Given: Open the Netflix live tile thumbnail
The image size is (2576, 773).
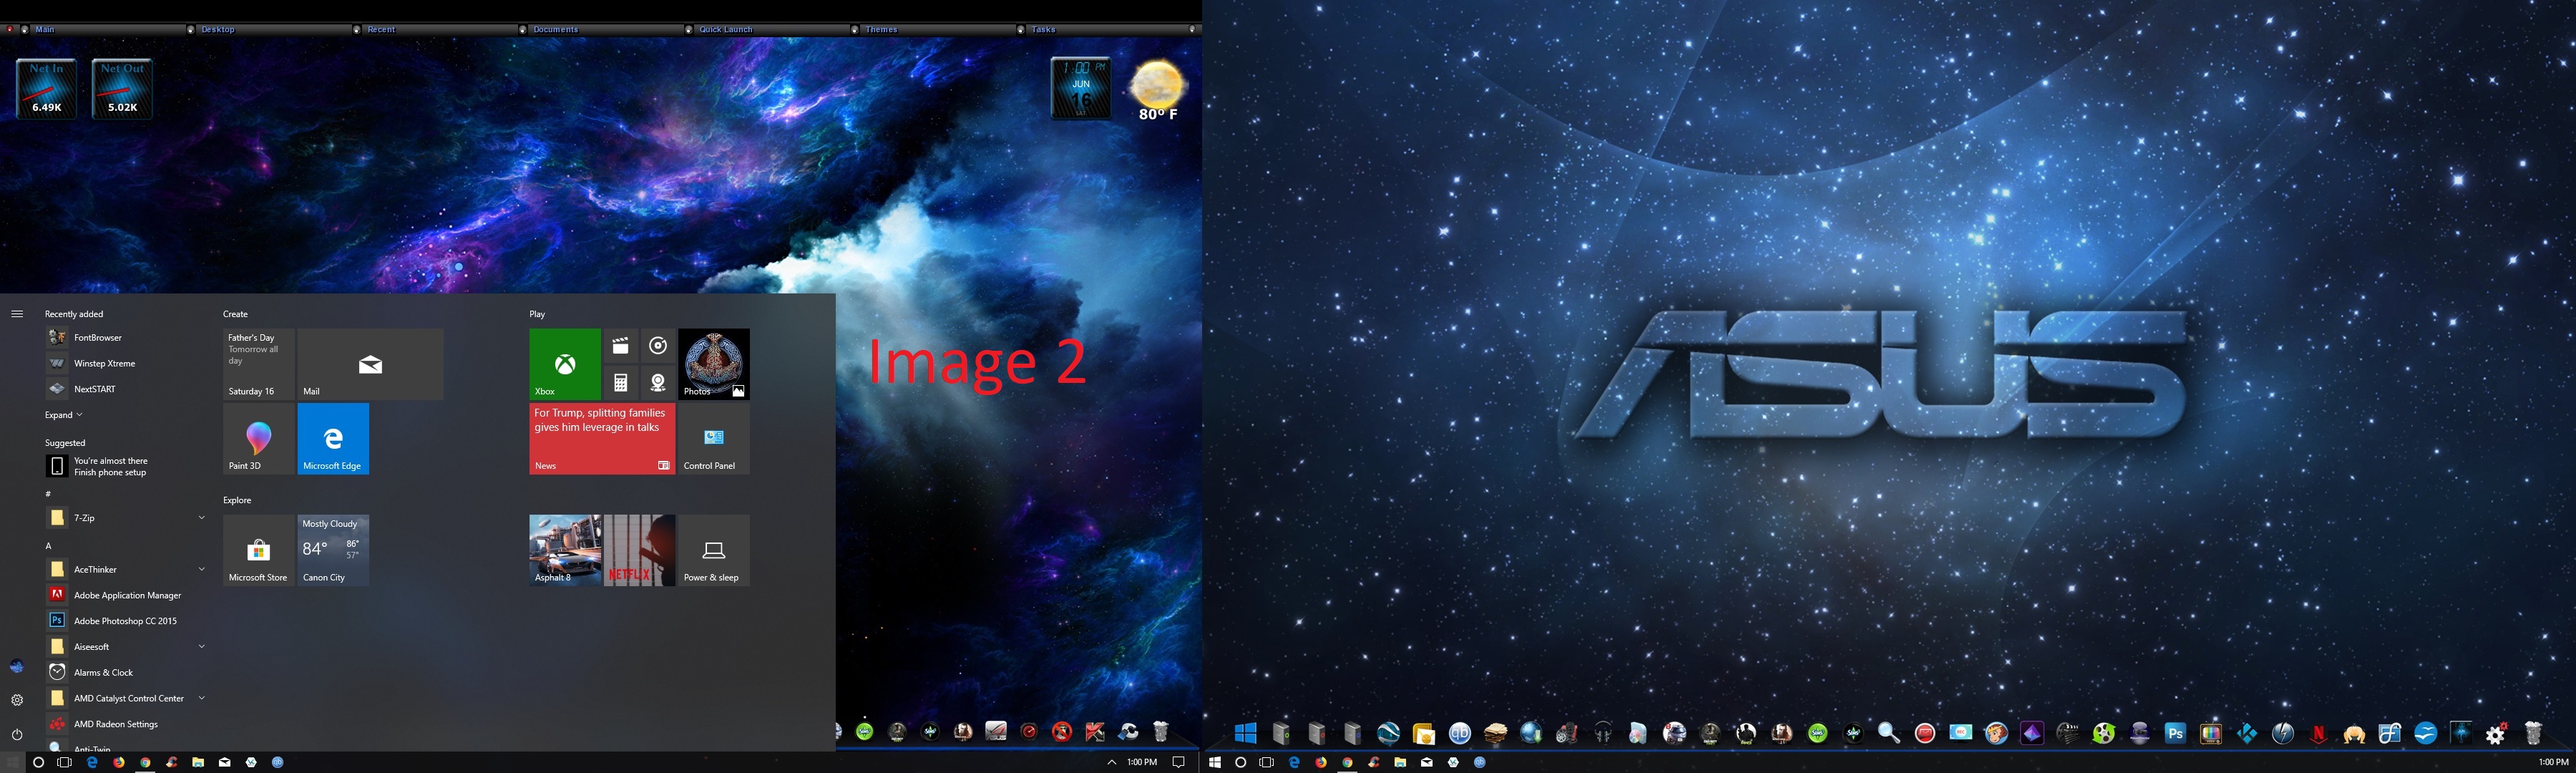Looking at the screenshot, I should tap(639, 550).
